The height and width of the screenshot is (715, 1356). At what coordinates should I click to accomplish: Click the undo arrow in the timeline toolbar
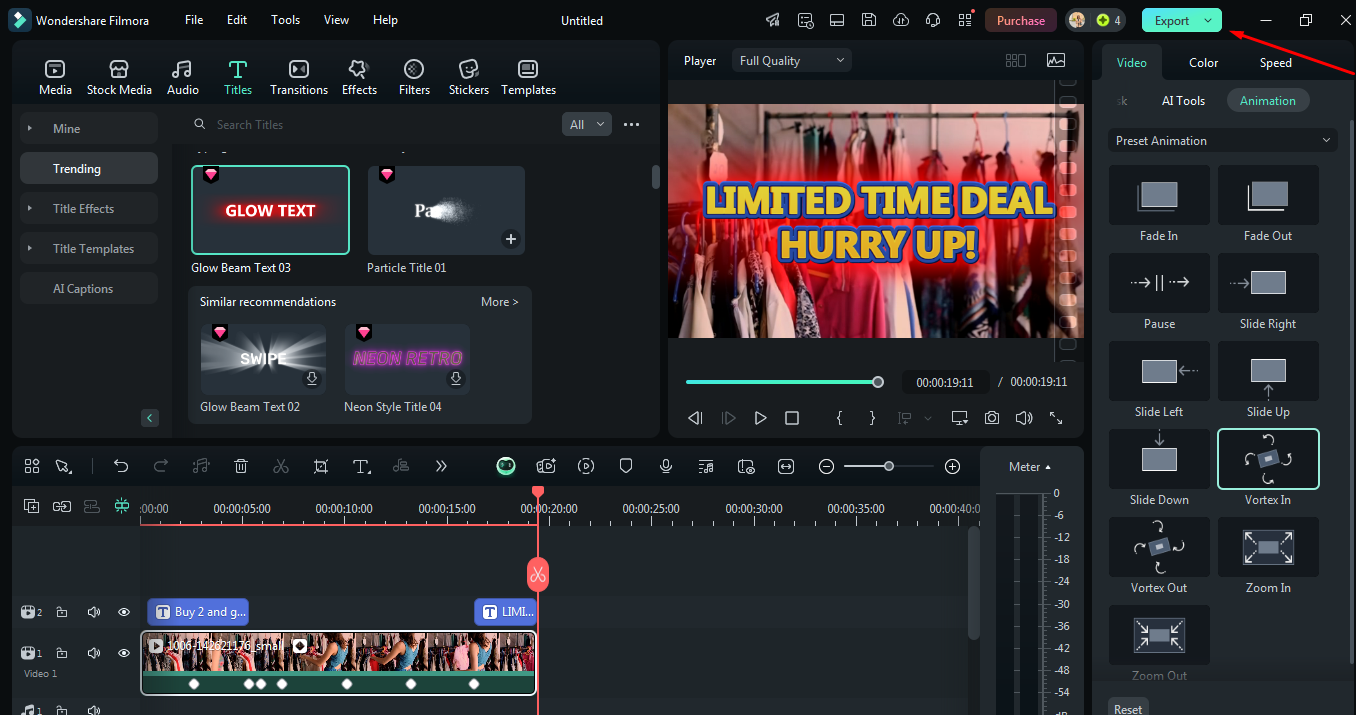[x=121, y=466]
